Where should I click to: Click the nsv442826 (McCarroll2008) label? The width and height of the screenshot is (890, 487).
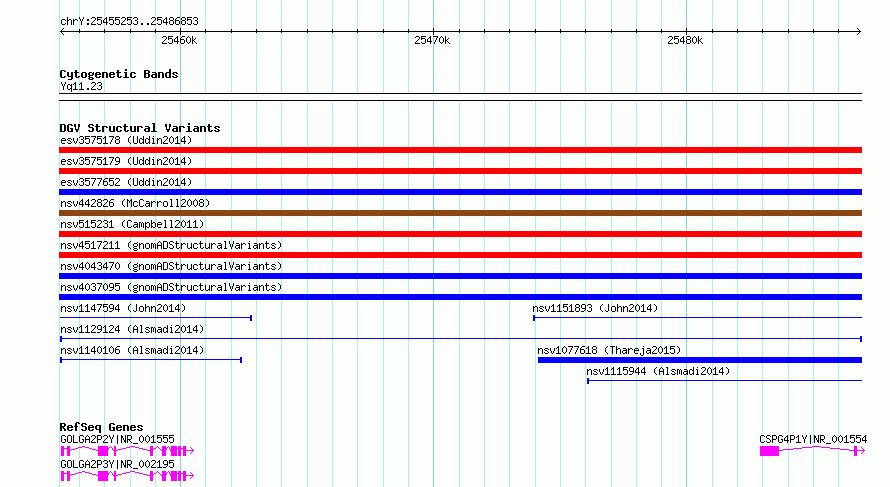pos(135,203)
